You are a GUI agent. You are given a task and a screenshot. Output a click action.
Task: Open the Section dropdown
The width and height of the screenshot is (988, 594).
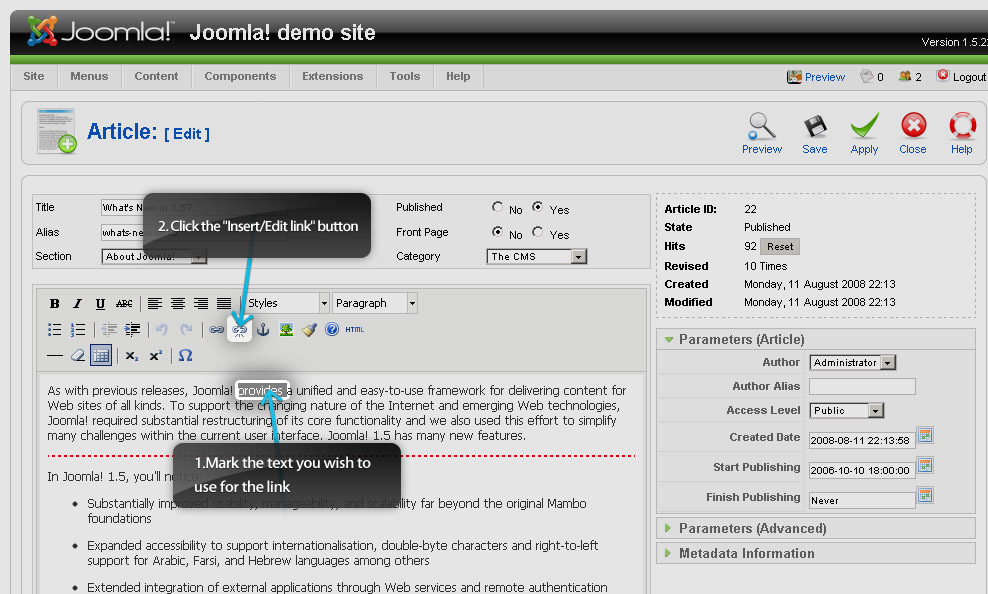154,256
